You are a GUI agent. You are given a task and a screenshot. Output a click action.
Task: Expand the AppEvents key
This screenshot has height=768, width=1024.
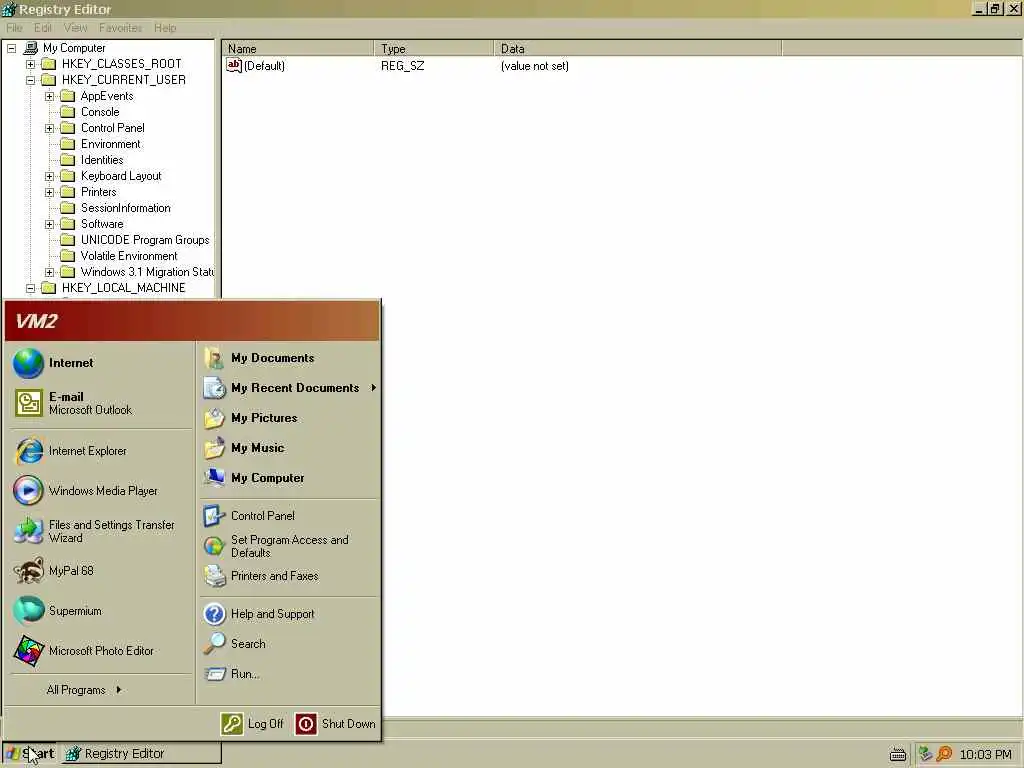(49, 96)
